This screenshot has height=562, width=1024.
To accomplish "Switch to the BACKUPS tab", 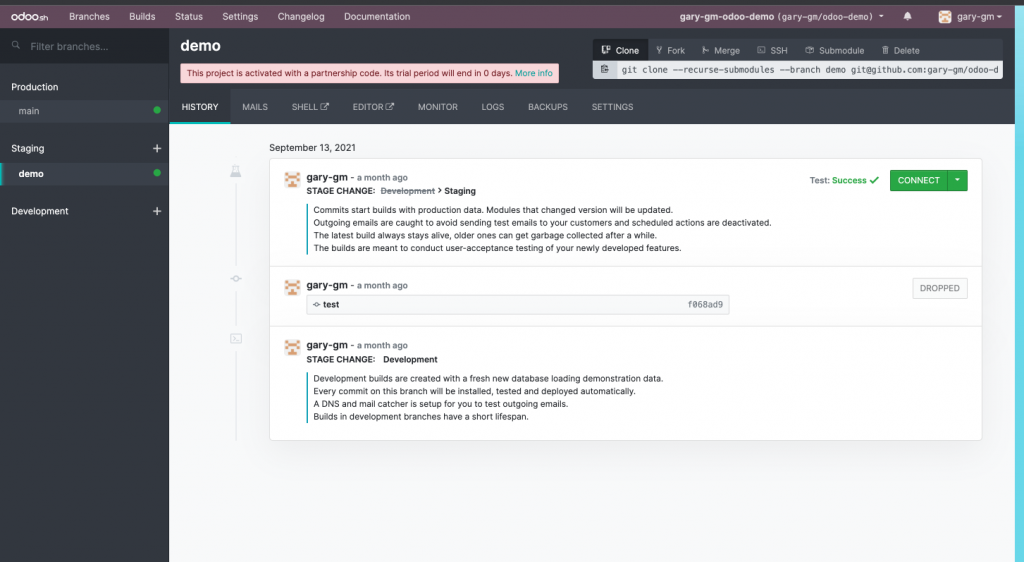I will pos(547,106).
